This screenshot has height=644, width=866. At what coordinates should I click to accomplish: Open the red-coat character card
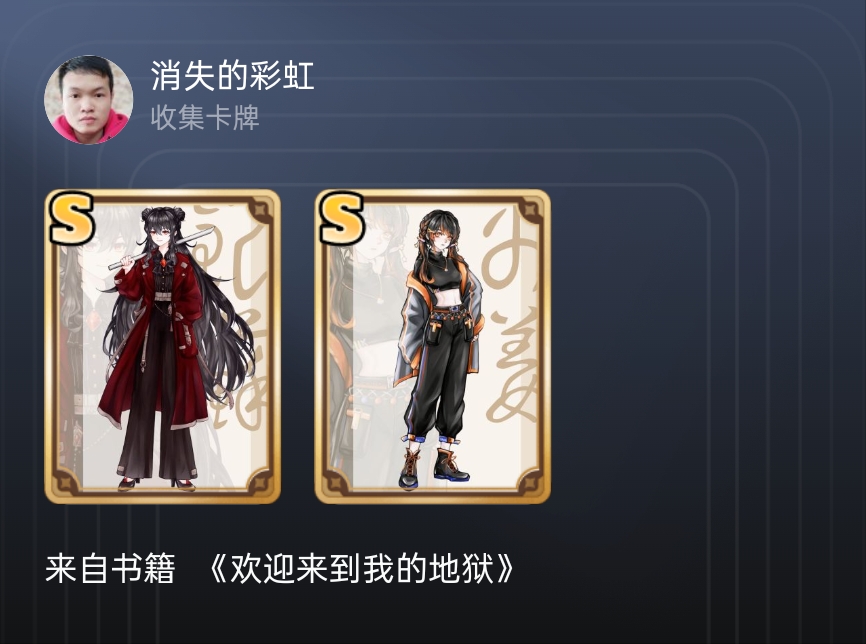162,346
